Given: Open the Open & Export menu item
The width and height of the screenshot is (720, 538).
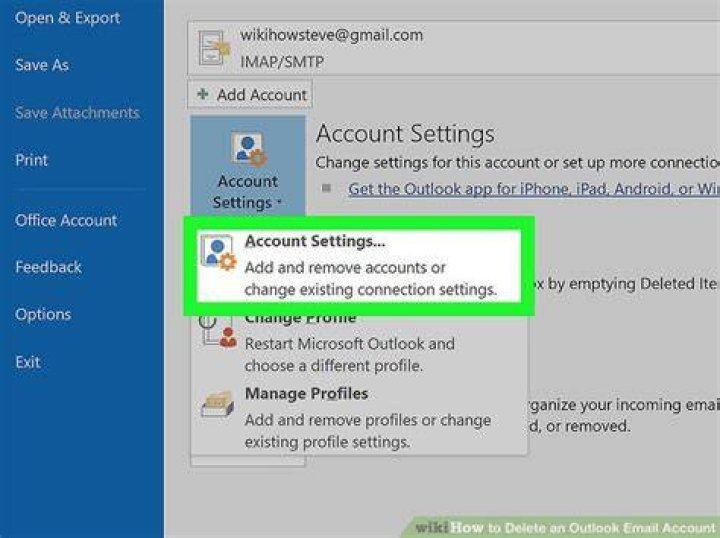Looking at the screenshot, I should point(67,18).
